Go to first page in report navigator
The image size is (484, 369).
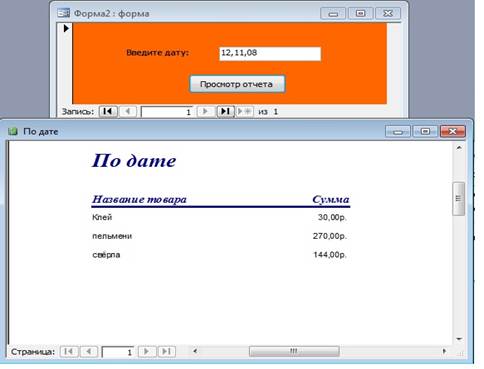(x=69, y=352)
